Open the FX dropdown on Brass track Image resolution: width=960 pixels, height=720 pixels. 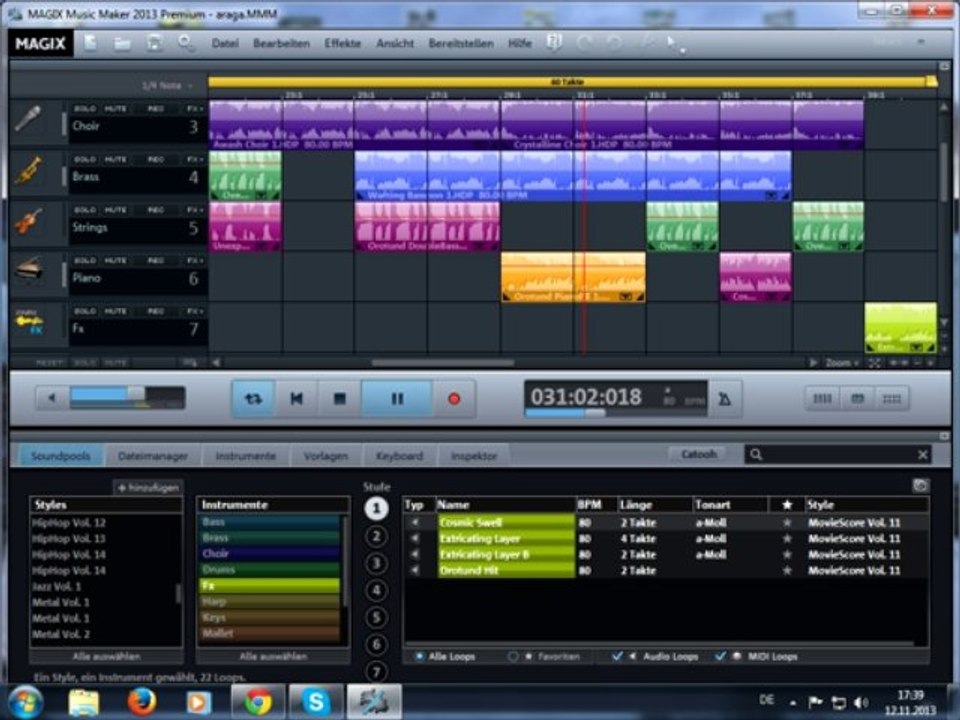coord(195,159)
